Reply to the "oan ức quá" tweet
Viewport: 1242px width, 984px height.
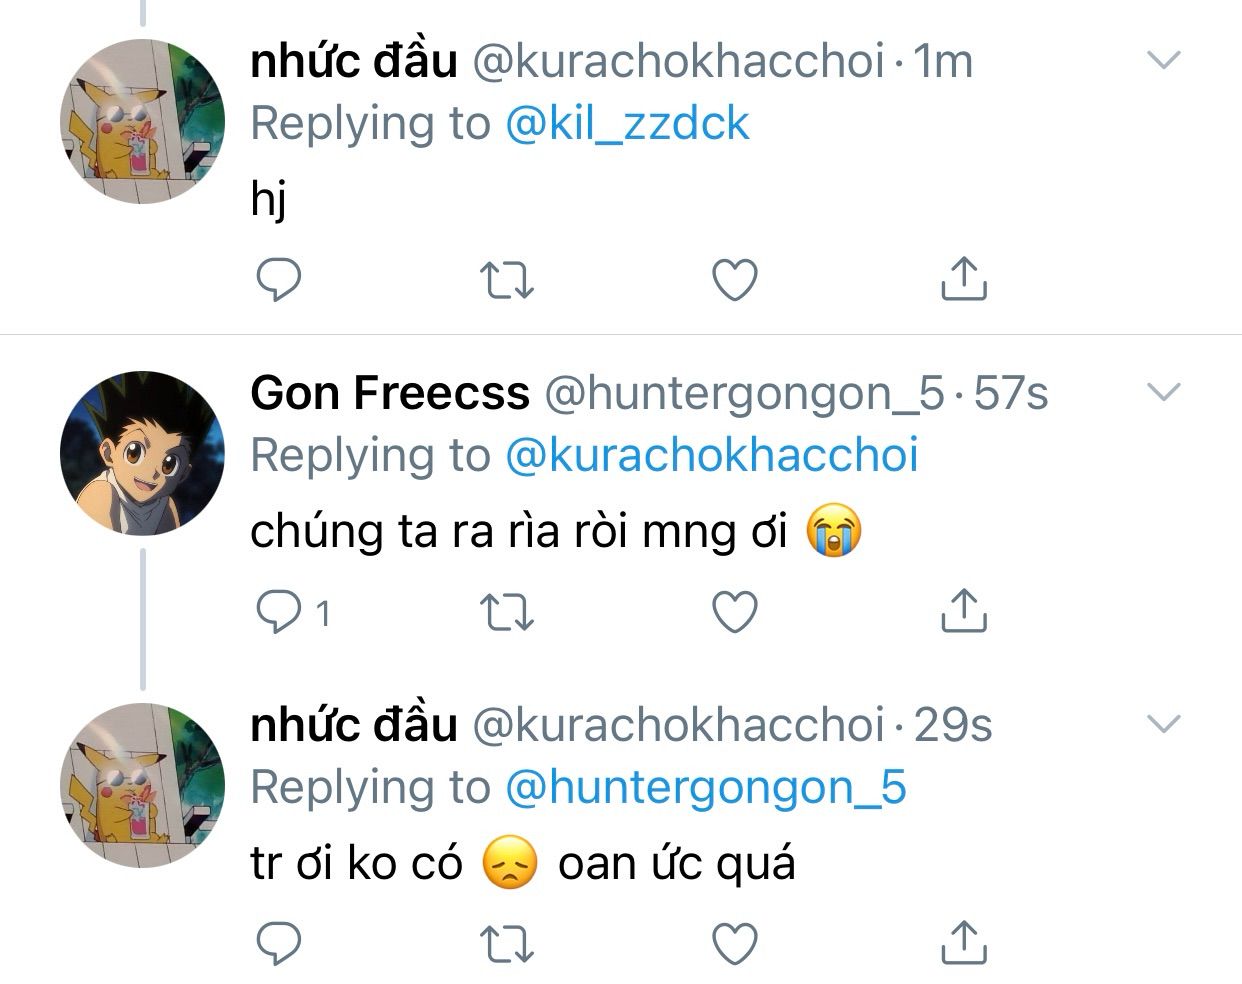279,942
